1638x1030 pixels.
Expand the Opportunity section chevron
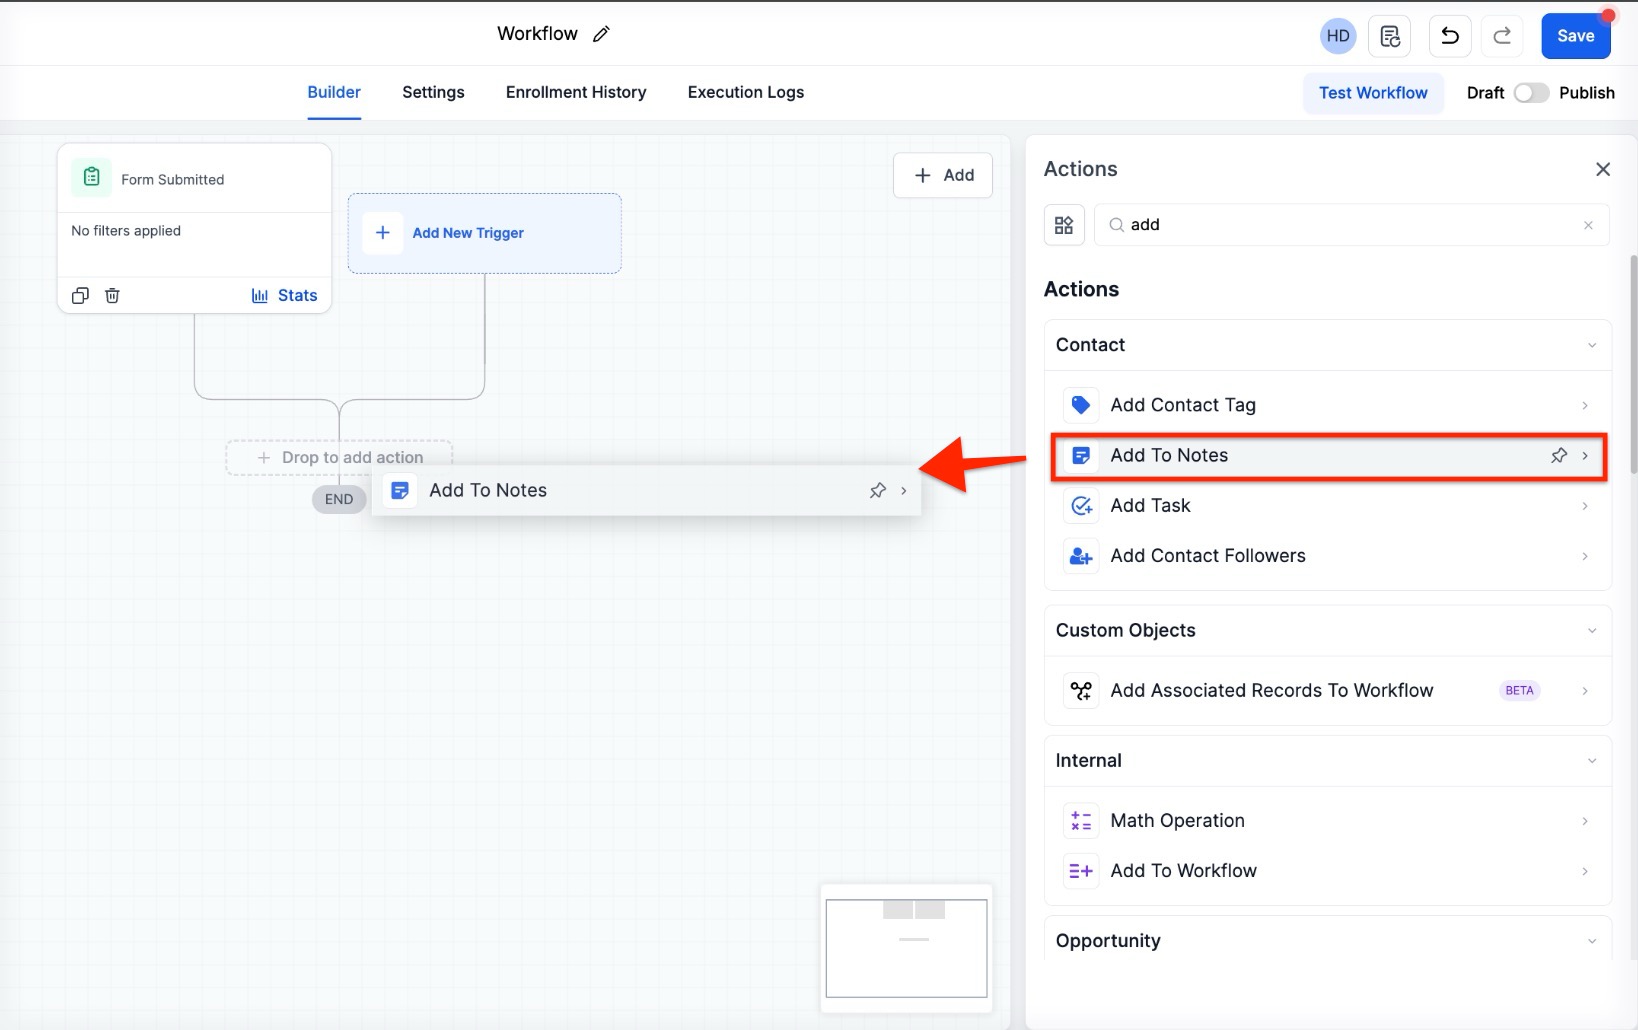pyautogui.click(x=1591, y=941)
